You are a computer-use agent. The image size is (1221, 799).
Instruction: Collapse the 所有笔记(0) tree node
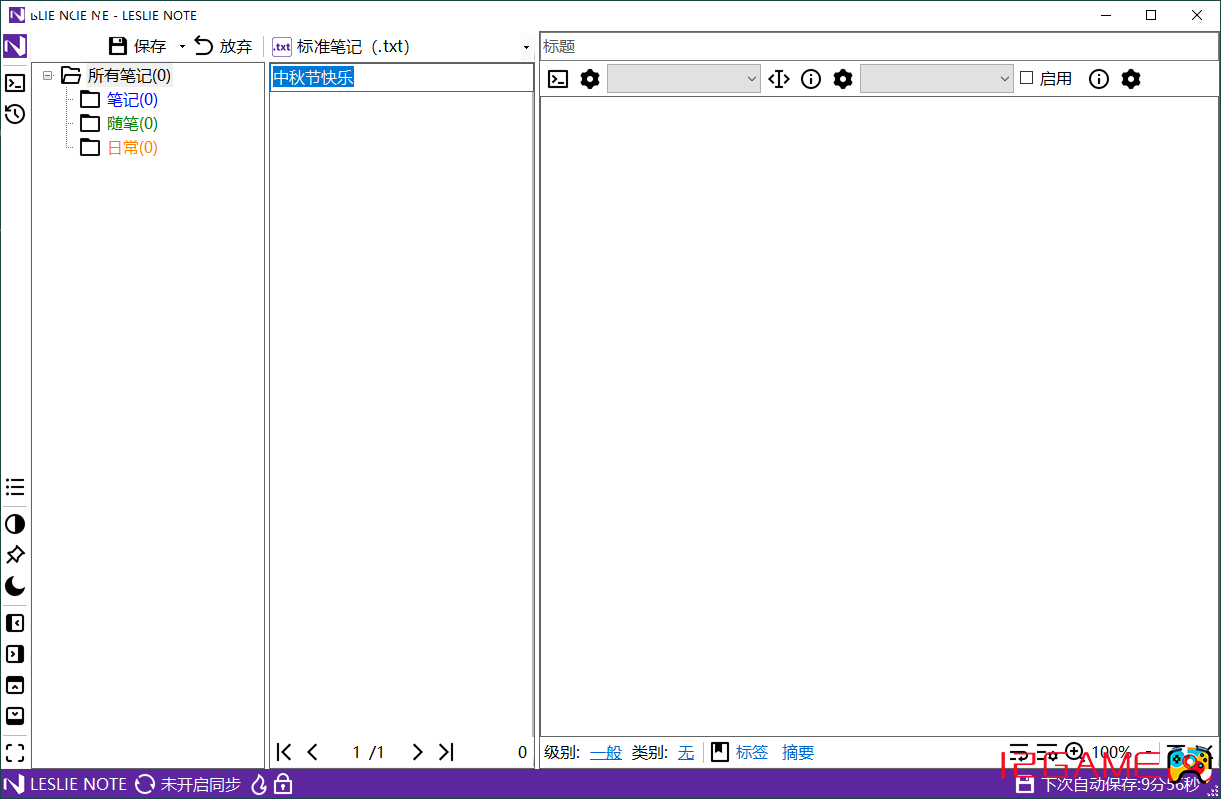[x=47, y=76]
